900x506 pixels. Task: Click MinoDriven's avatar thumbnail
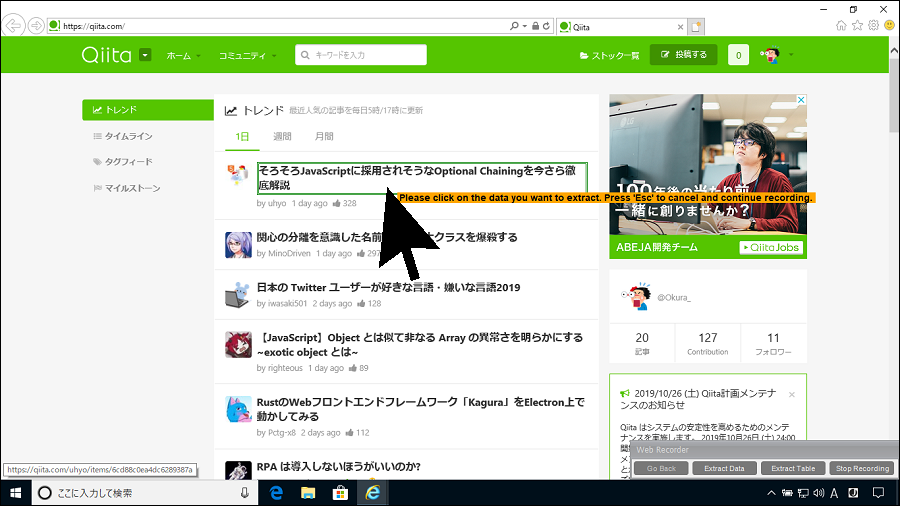[x=238, y=245]
